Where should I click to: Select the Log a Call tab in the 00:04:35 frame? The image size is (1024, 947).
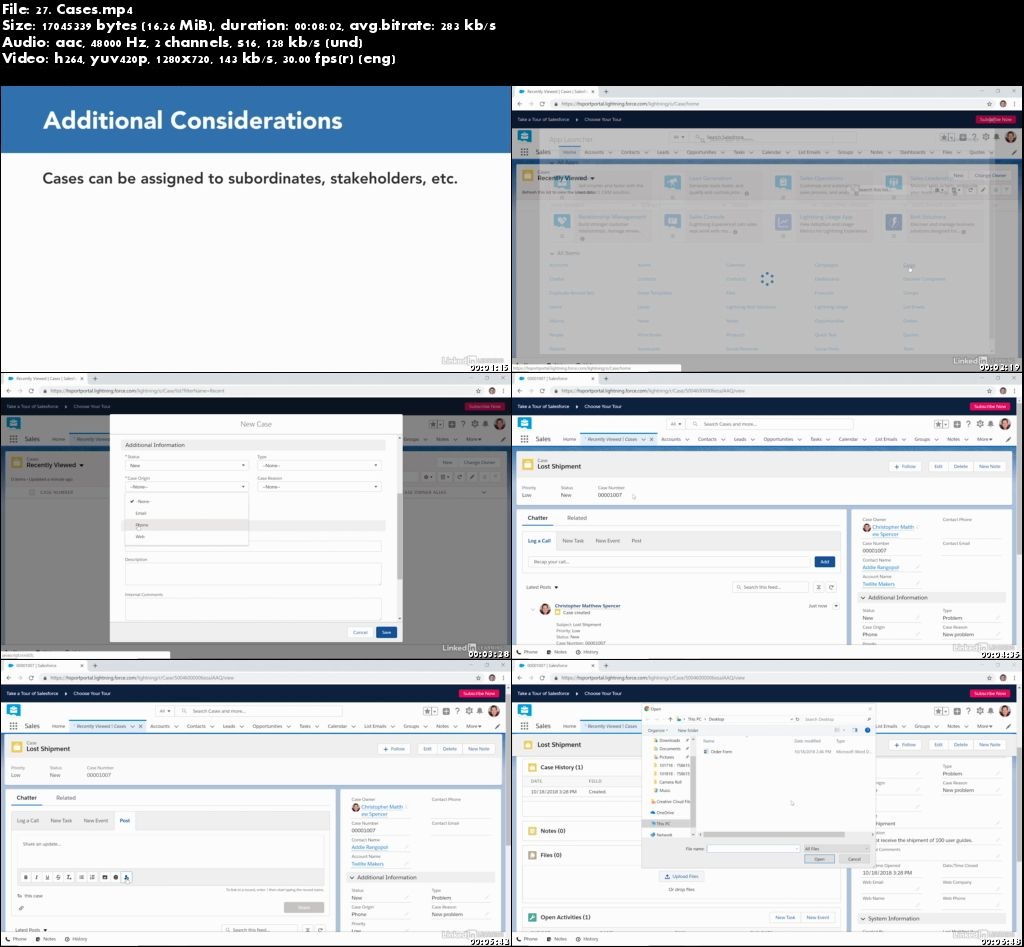(x=539, y=541)
